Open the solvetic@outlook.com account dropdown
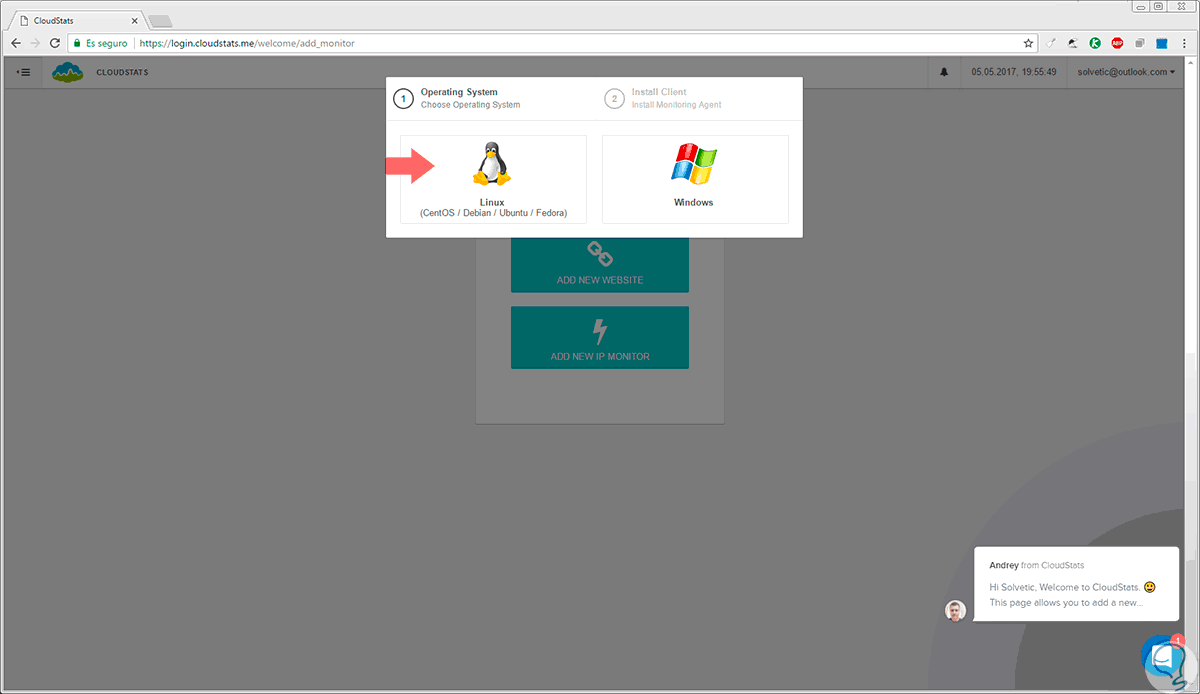The height and width of the screenshot is (694, 1200). click(1126, 72)
